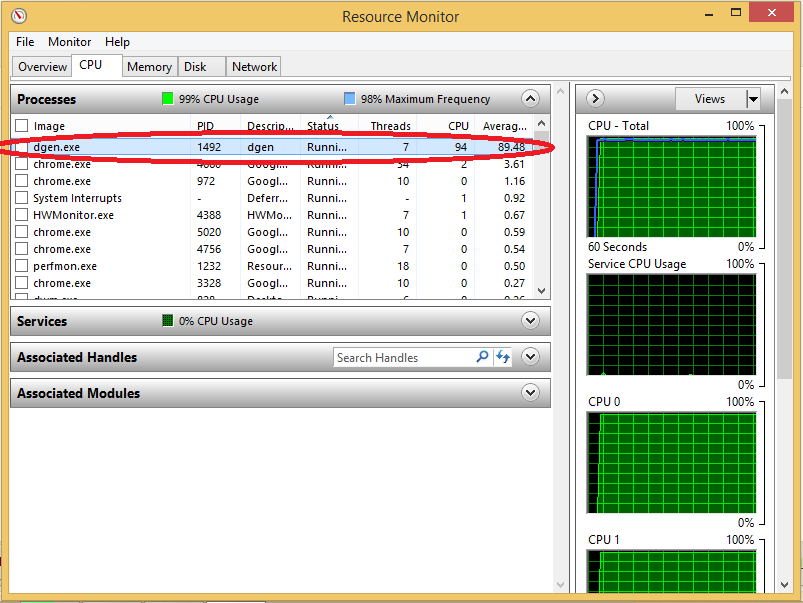
Task: Check the perfmon.exe checkbox
Action: coord(22,266)
